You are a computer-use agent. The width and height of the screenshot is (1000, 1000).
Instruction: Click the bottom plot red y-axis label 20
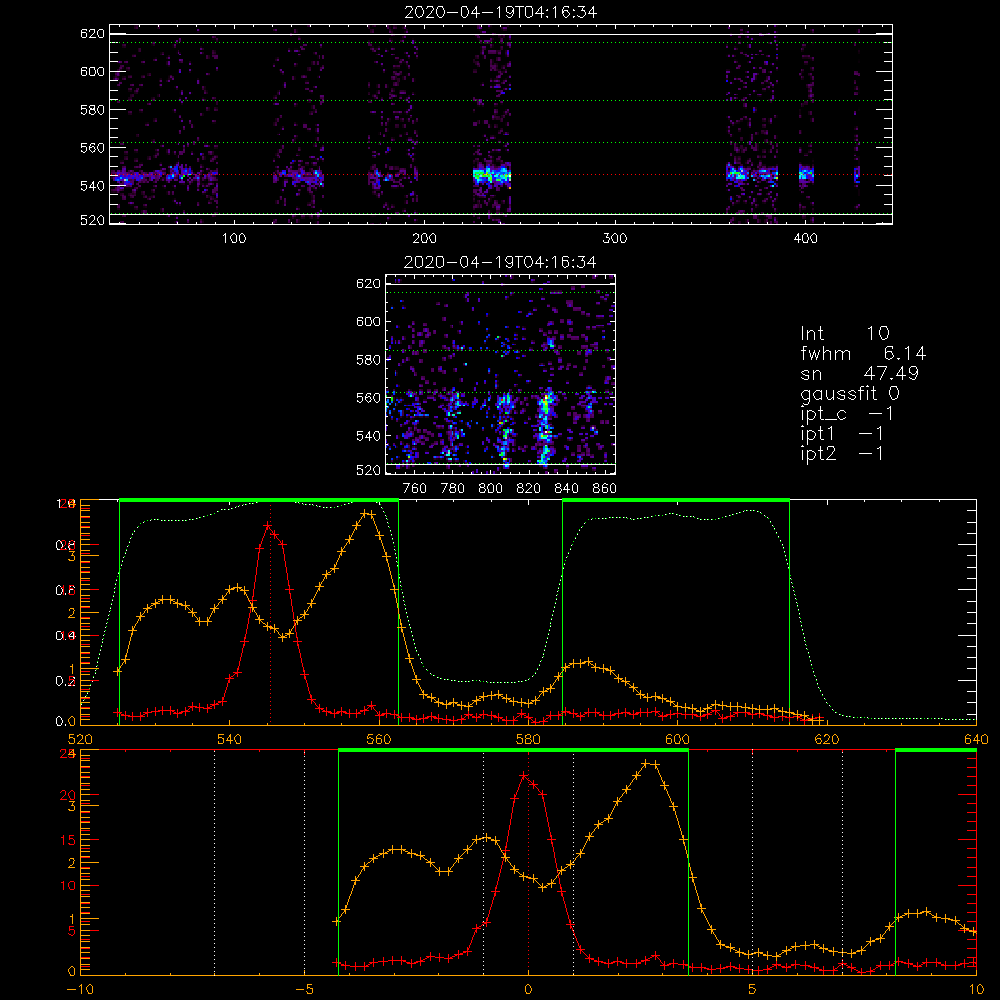68,796
